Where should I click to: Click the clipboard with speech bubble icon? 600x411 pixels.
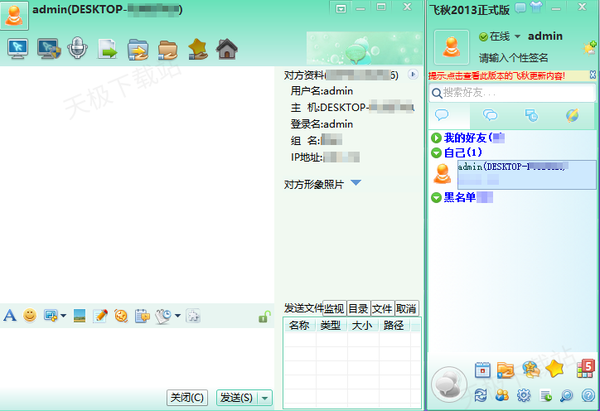142,316
